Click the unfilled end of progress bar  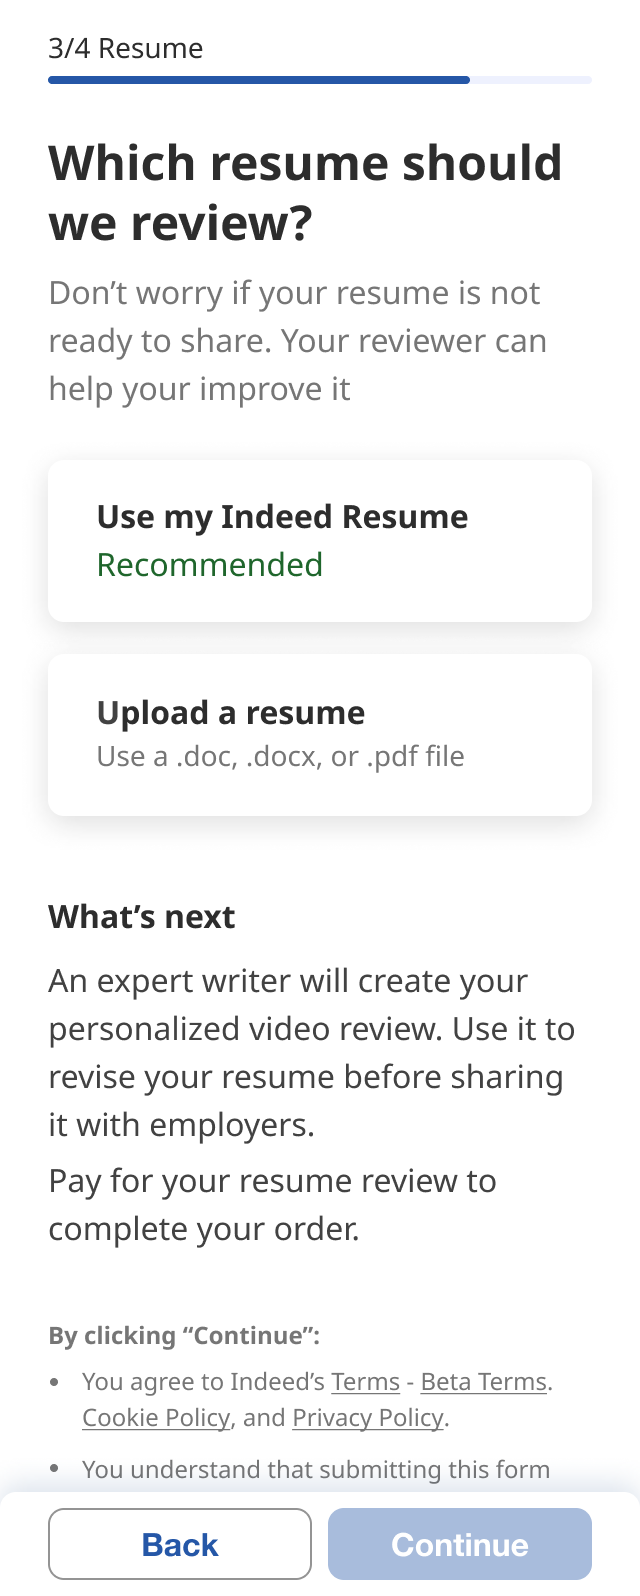(531, 80)
